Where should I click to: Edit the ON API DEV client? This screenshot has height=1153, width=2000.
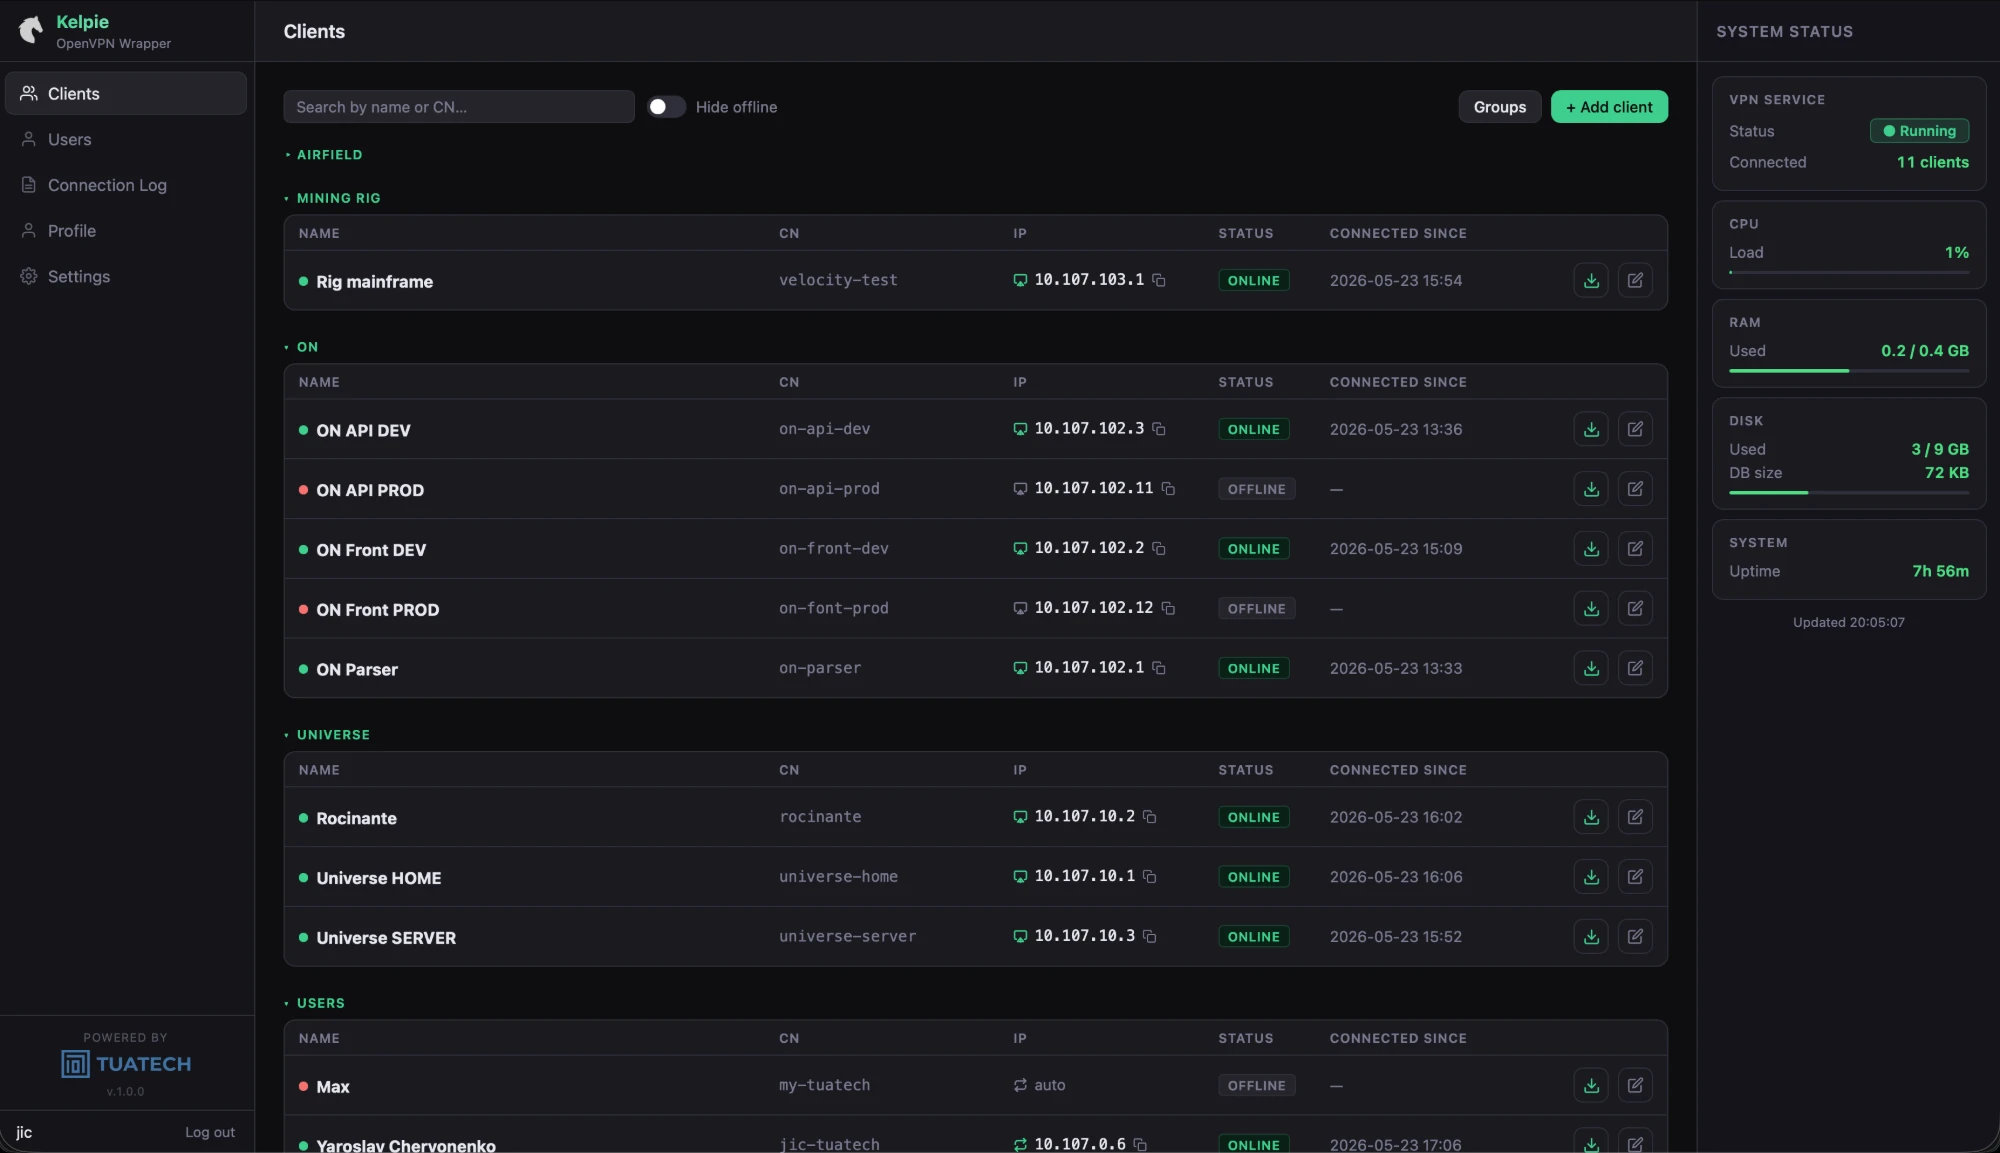pos(1635,429)
